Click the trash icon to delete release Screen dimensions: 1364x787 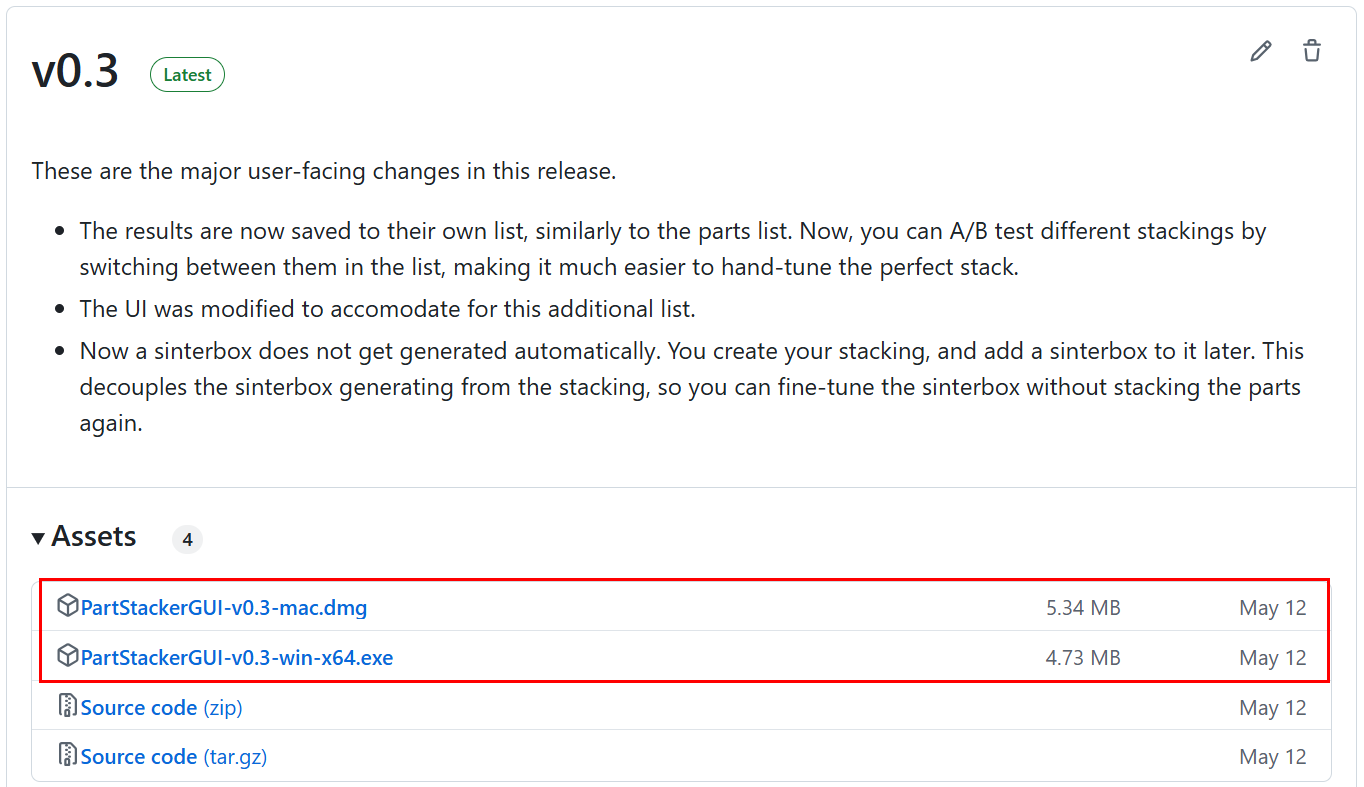[x=1312, y=51]
